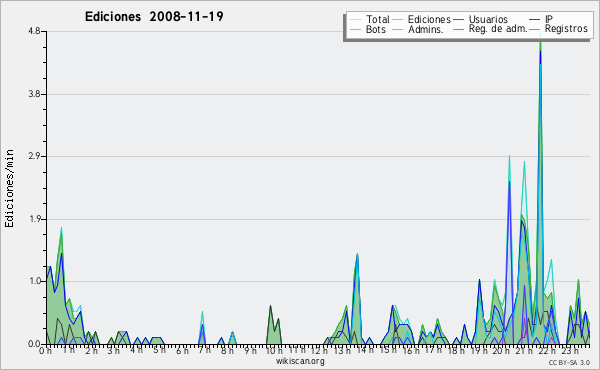Select the 'Bots' legend entry

click(375, 29)
